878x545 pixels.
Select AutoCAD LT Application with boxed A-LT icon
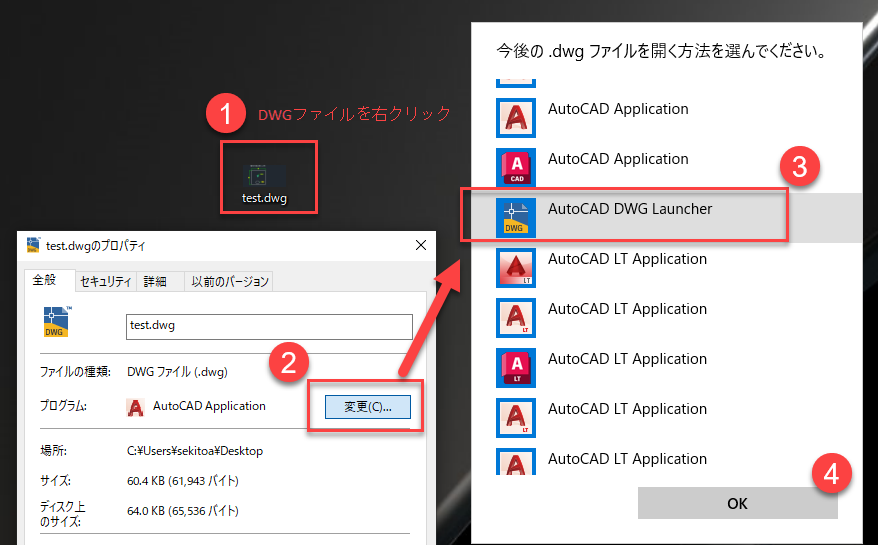click(x=666, y=367)
